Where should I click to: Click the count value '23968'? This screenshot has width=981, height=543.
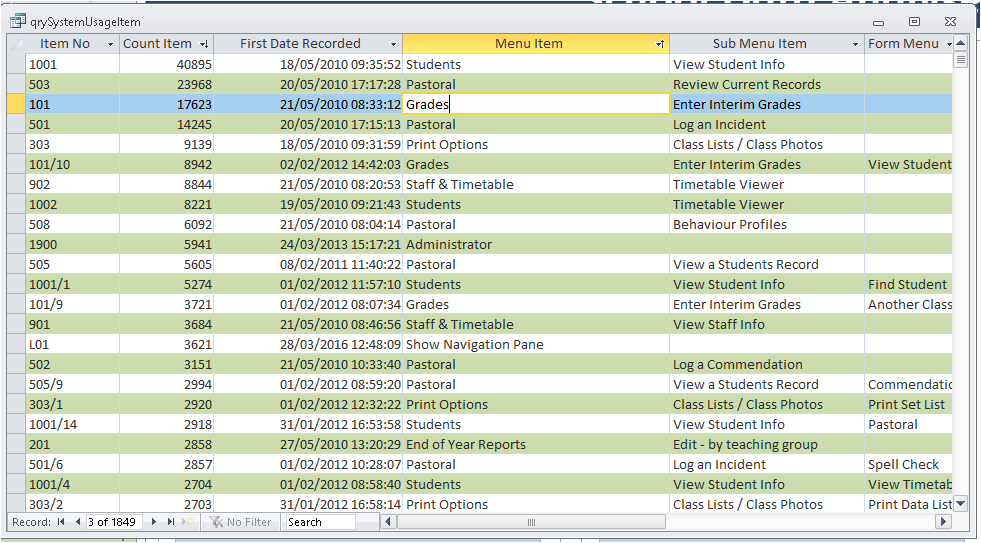pyautogui.click(x=166, y=84)
